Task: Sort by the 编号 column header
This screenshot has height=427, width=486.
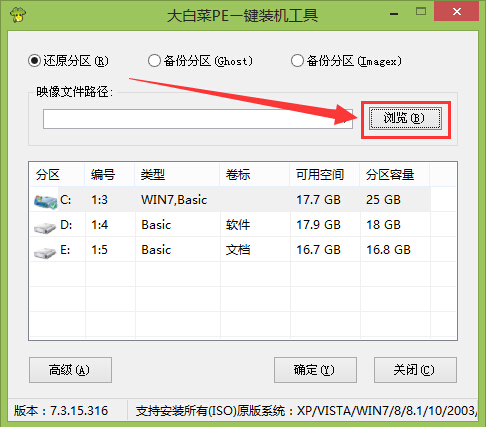Action: pos(110,175)
